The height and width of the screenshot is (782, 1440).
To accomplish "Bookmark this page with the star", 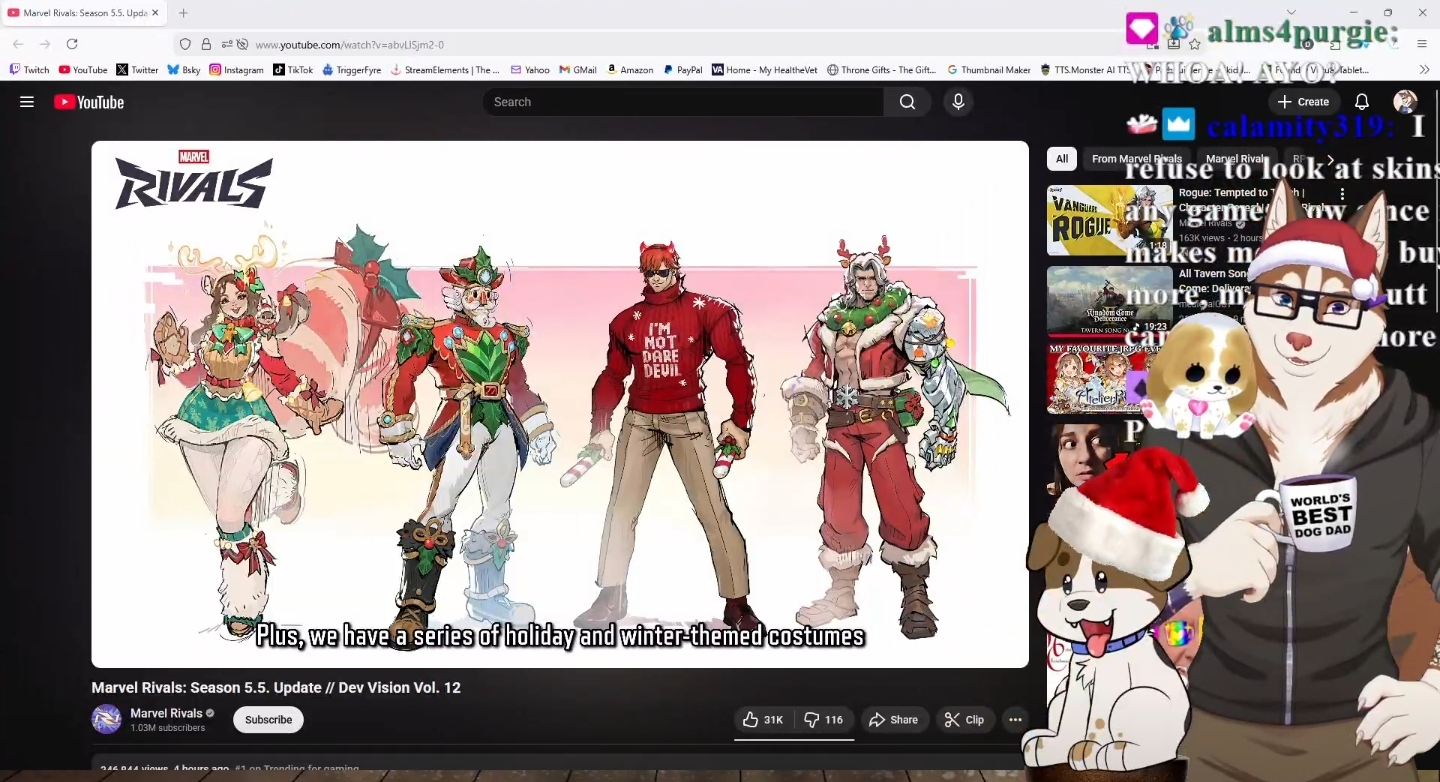I will tap(1194, 44).
